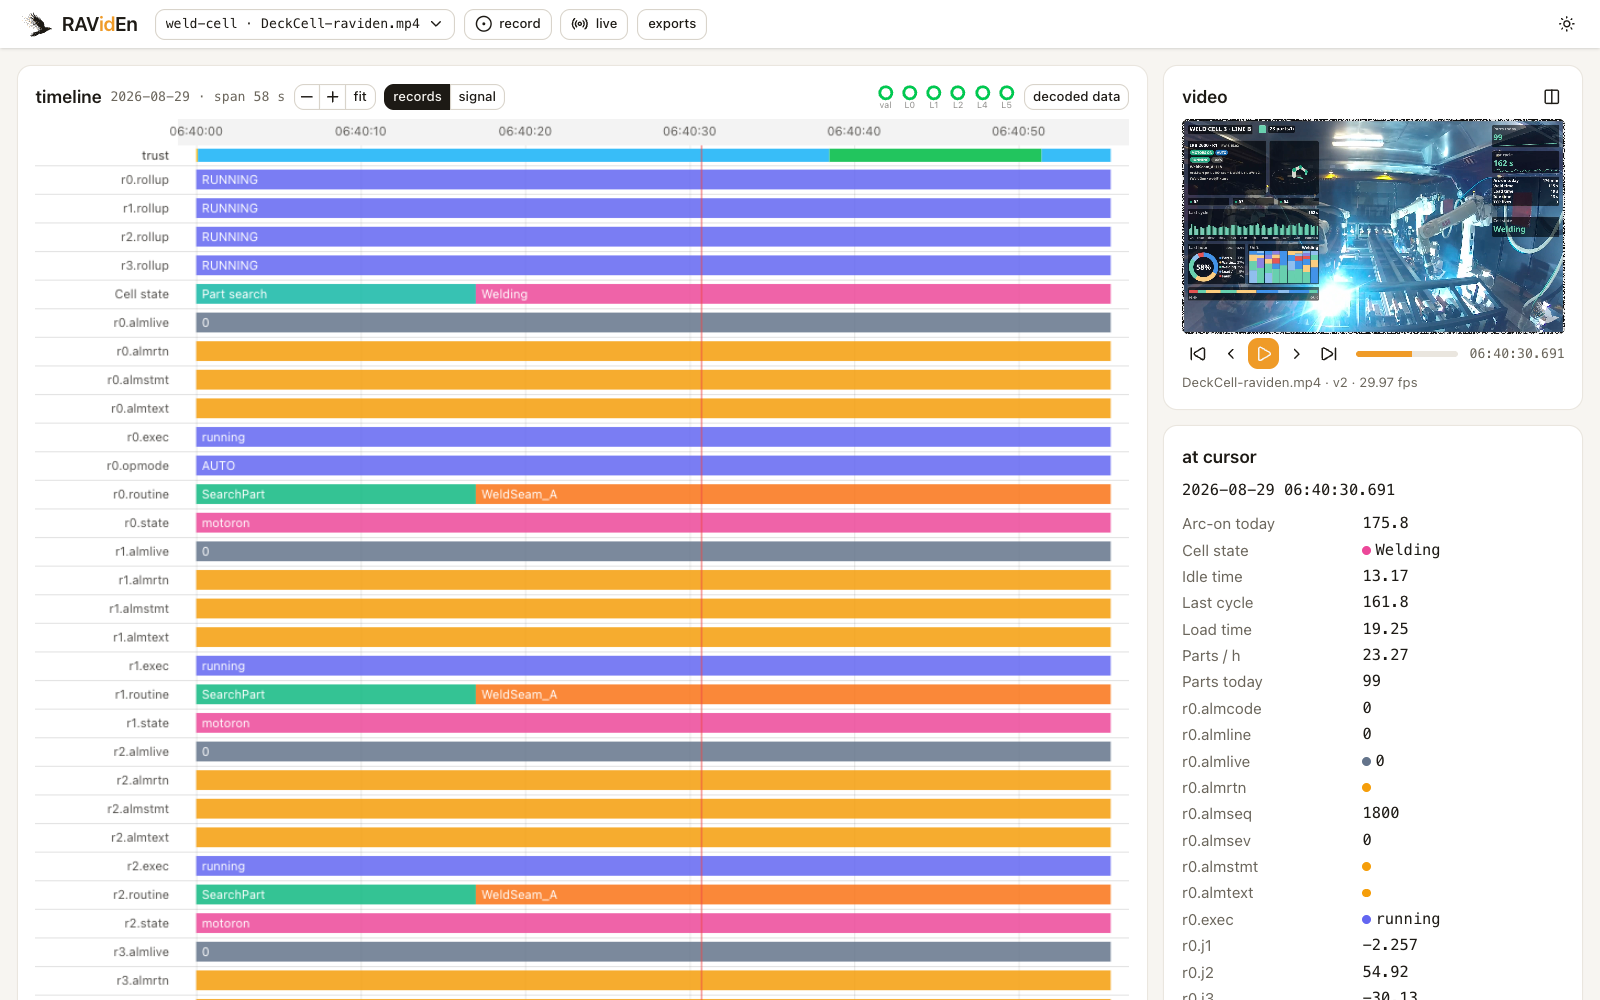Toggle the L5 layer ring indicator
Image resolution: width=1600 pixels, height=1000 pixels.
[1007, 96]
